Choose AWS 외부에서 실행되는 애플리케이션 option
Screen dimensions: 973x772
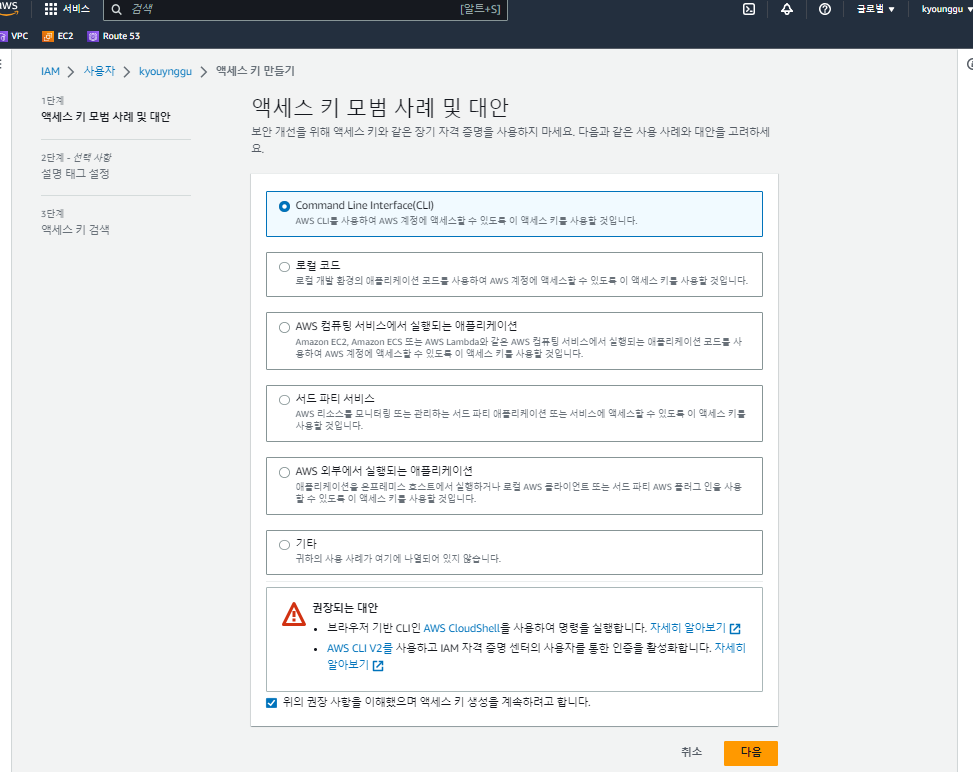click(x=284, y=472)
